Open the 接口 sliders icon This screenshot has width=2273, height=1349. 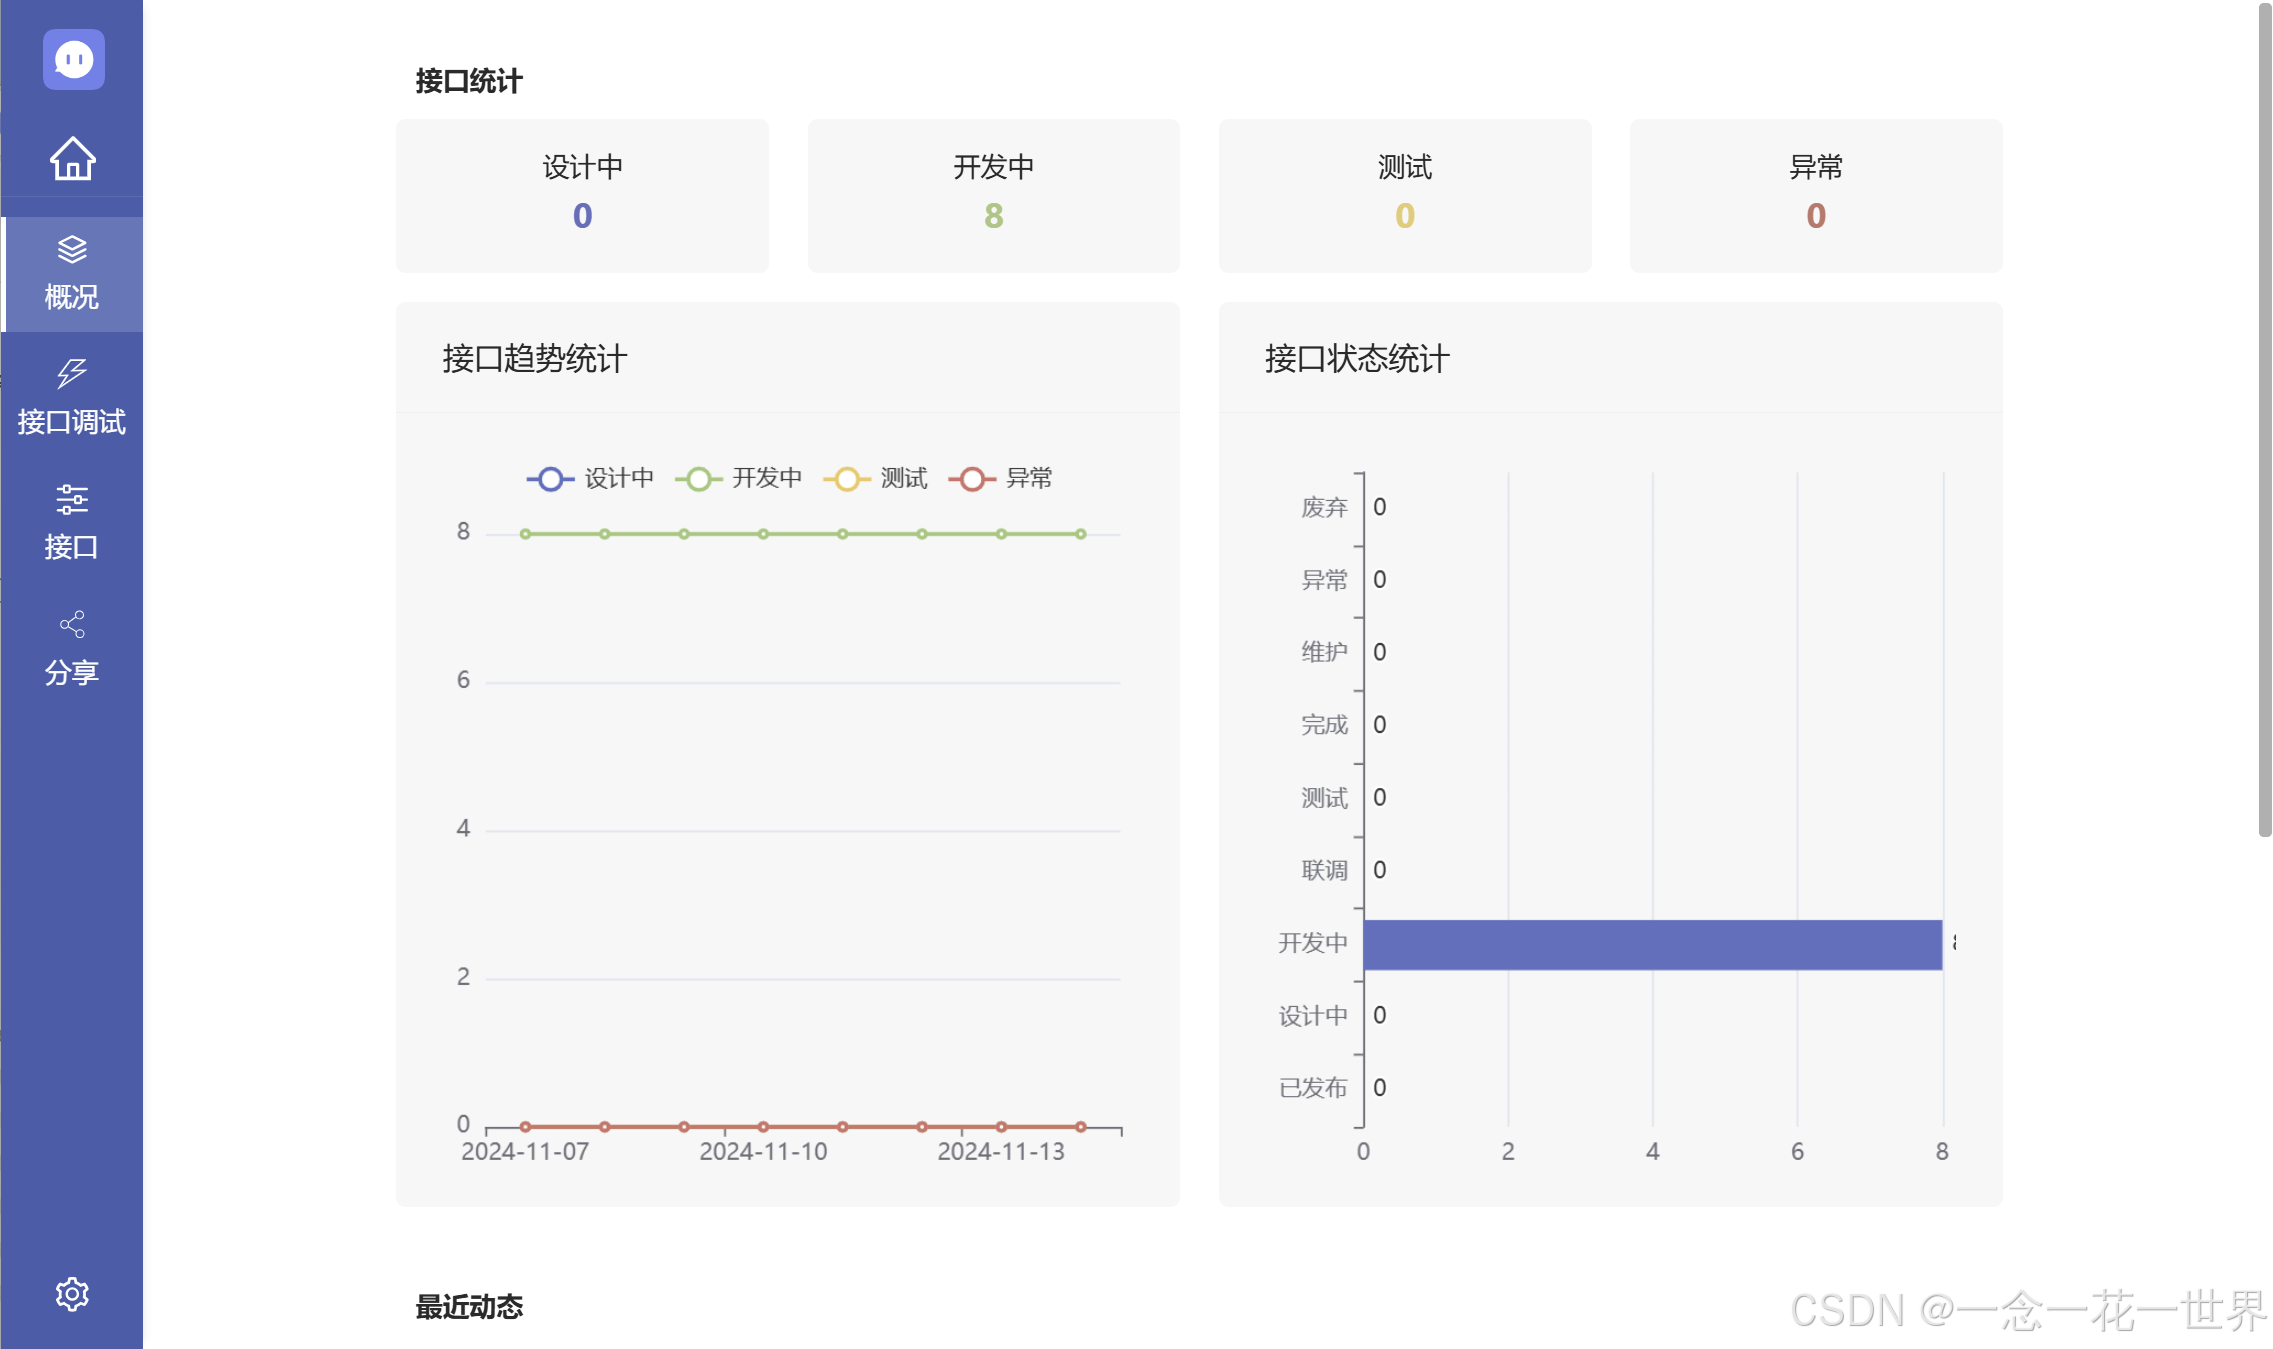(72, 498)
